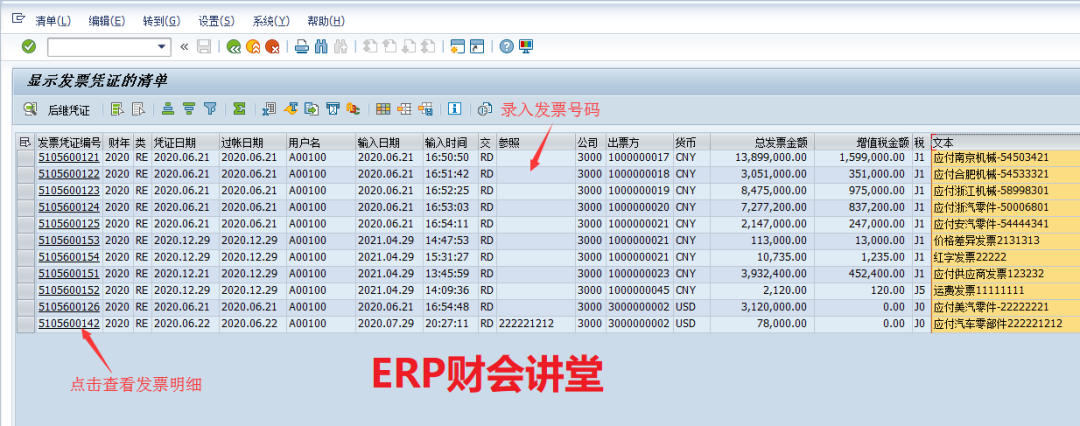Click into the command input field
This screenshot has height=426, width=1080.
(101, 46)
